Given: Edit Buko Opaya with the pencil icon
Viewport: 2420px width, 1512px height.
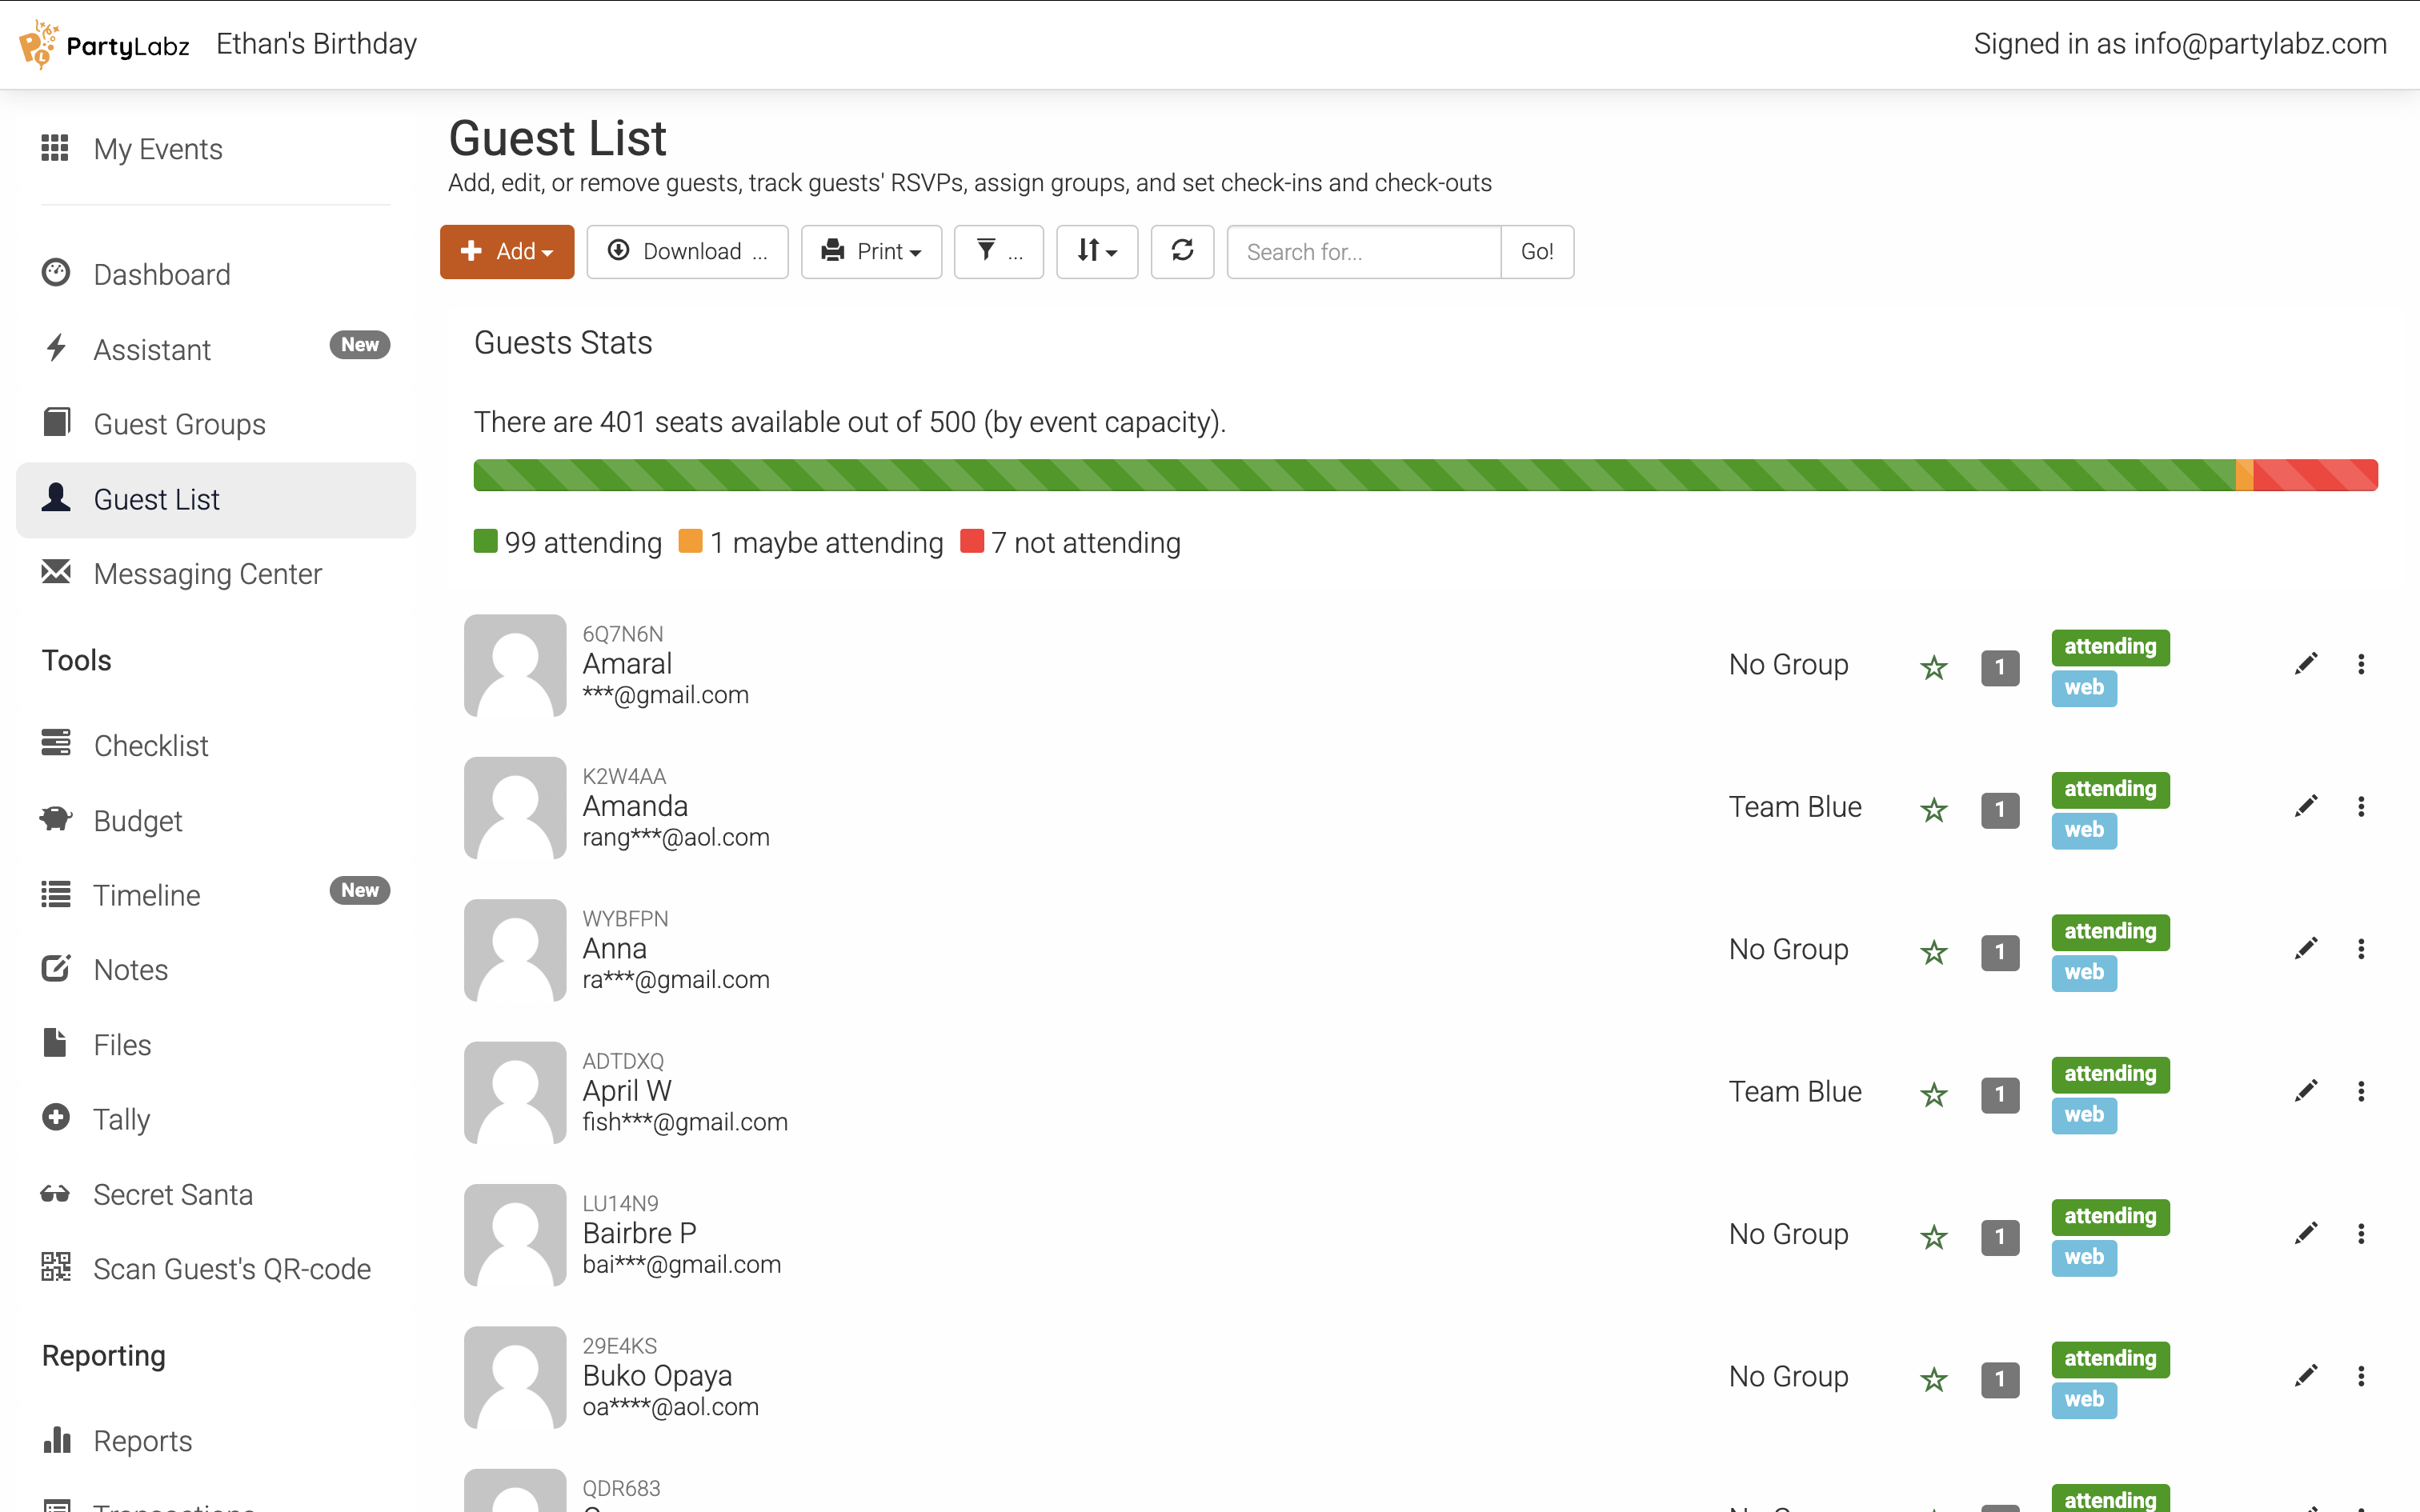Looking at the screenshot, I should pos(2306,1376).
